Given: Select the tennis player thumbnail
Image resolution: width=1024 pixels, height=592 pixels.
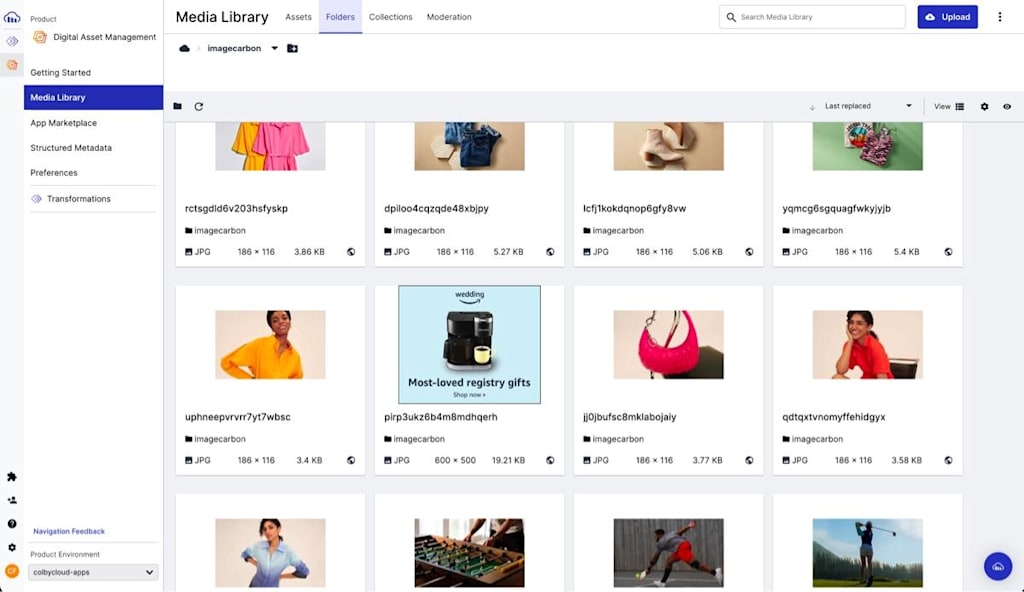Looking at the screenshot, I should (x=669, y=553).
